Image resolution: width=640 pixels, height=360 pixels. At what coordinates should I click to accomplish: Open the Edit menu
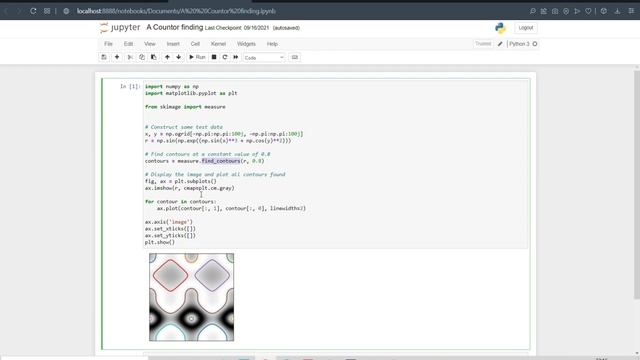pos(128,44)
